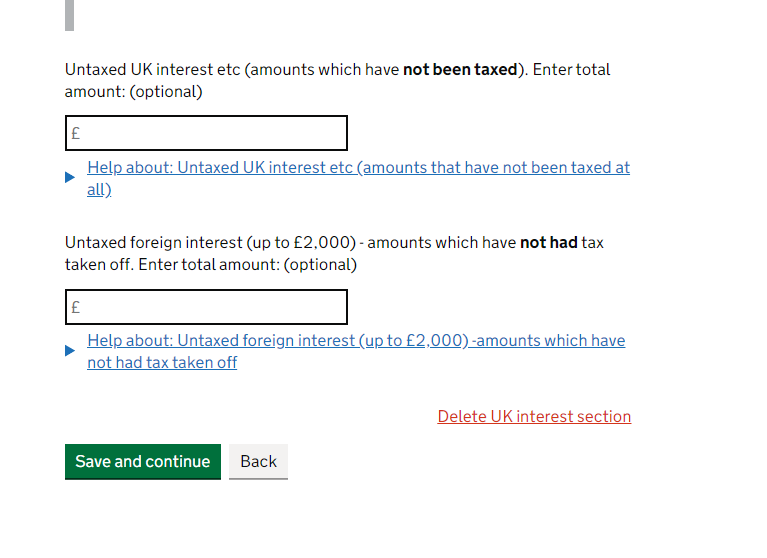Image resolution: width=767 pixels, height=558 pixels.
Task: Click the 'Delete UK interest section' link
Action: [x=534, y=416]
